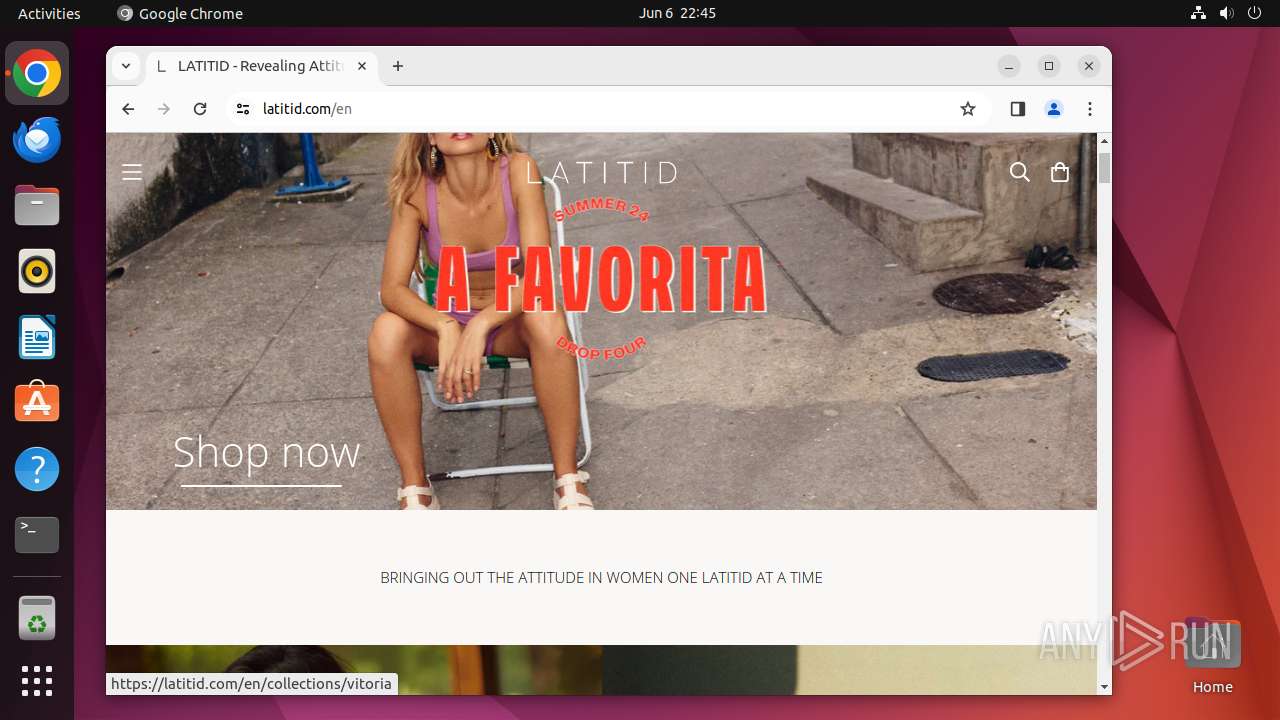The image size is (1280, 720).
Task: Open the hamburger menu on the LATITID site
Action: click(132, 173)
